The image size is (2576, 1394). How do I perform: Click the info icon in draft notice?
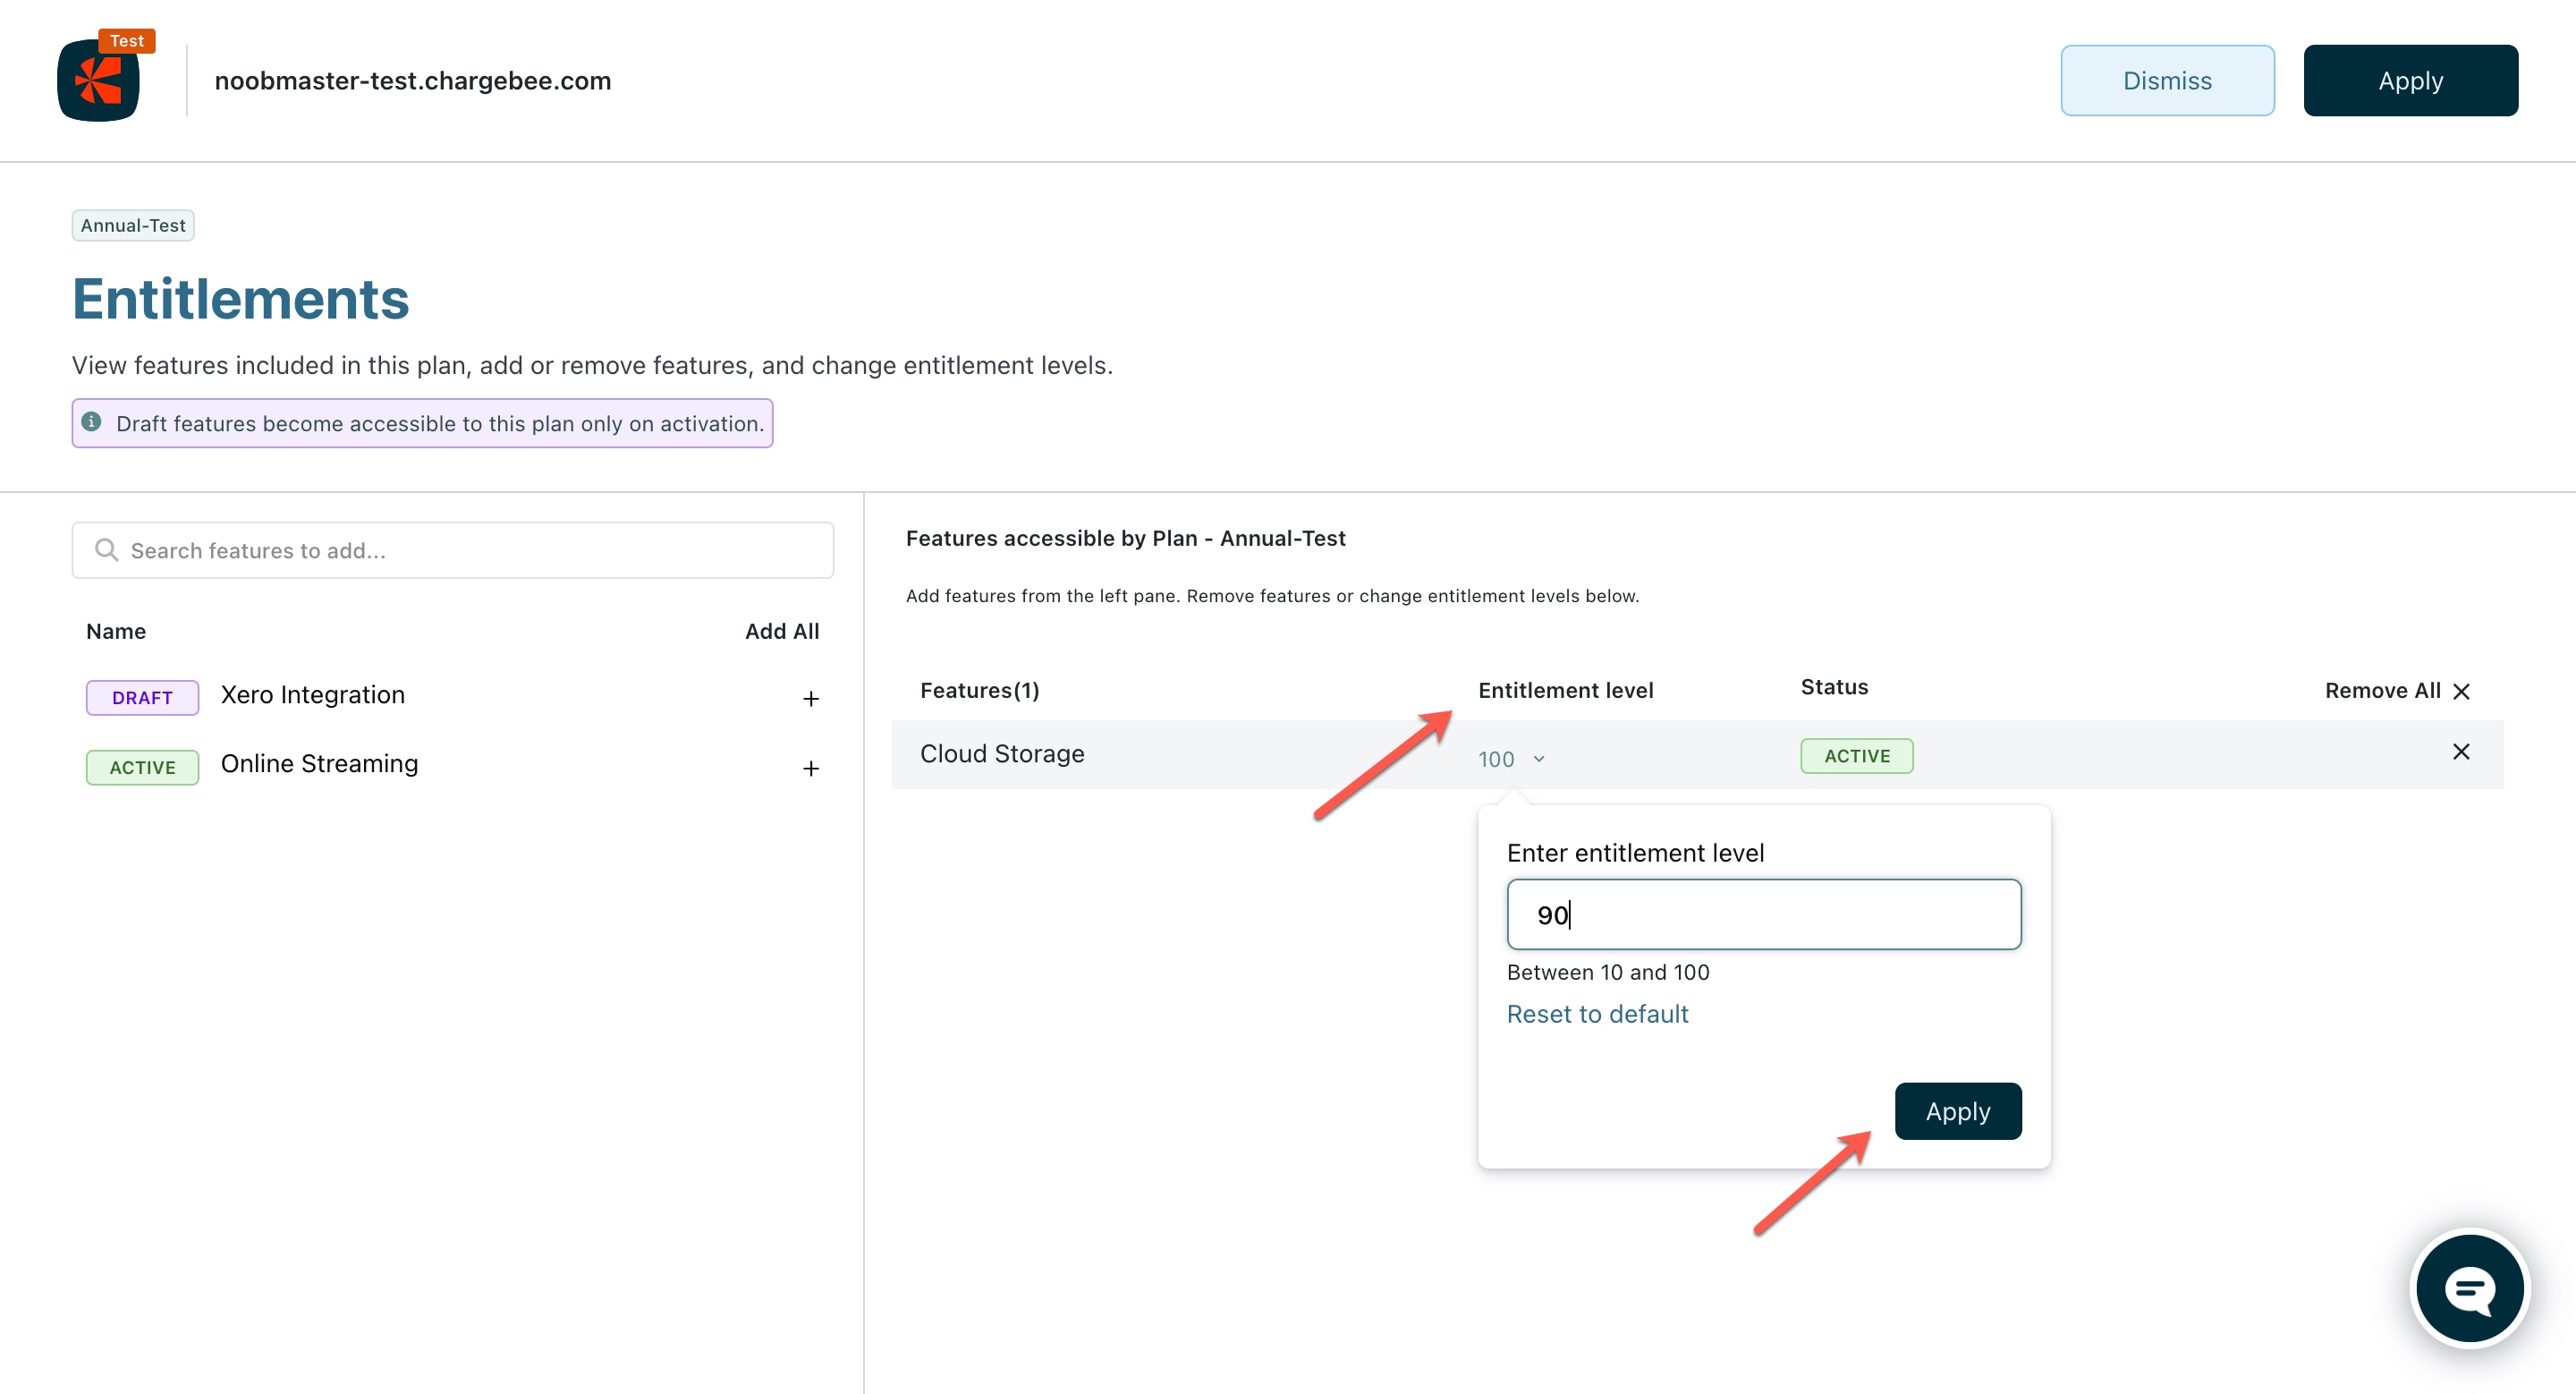[91, 422]
